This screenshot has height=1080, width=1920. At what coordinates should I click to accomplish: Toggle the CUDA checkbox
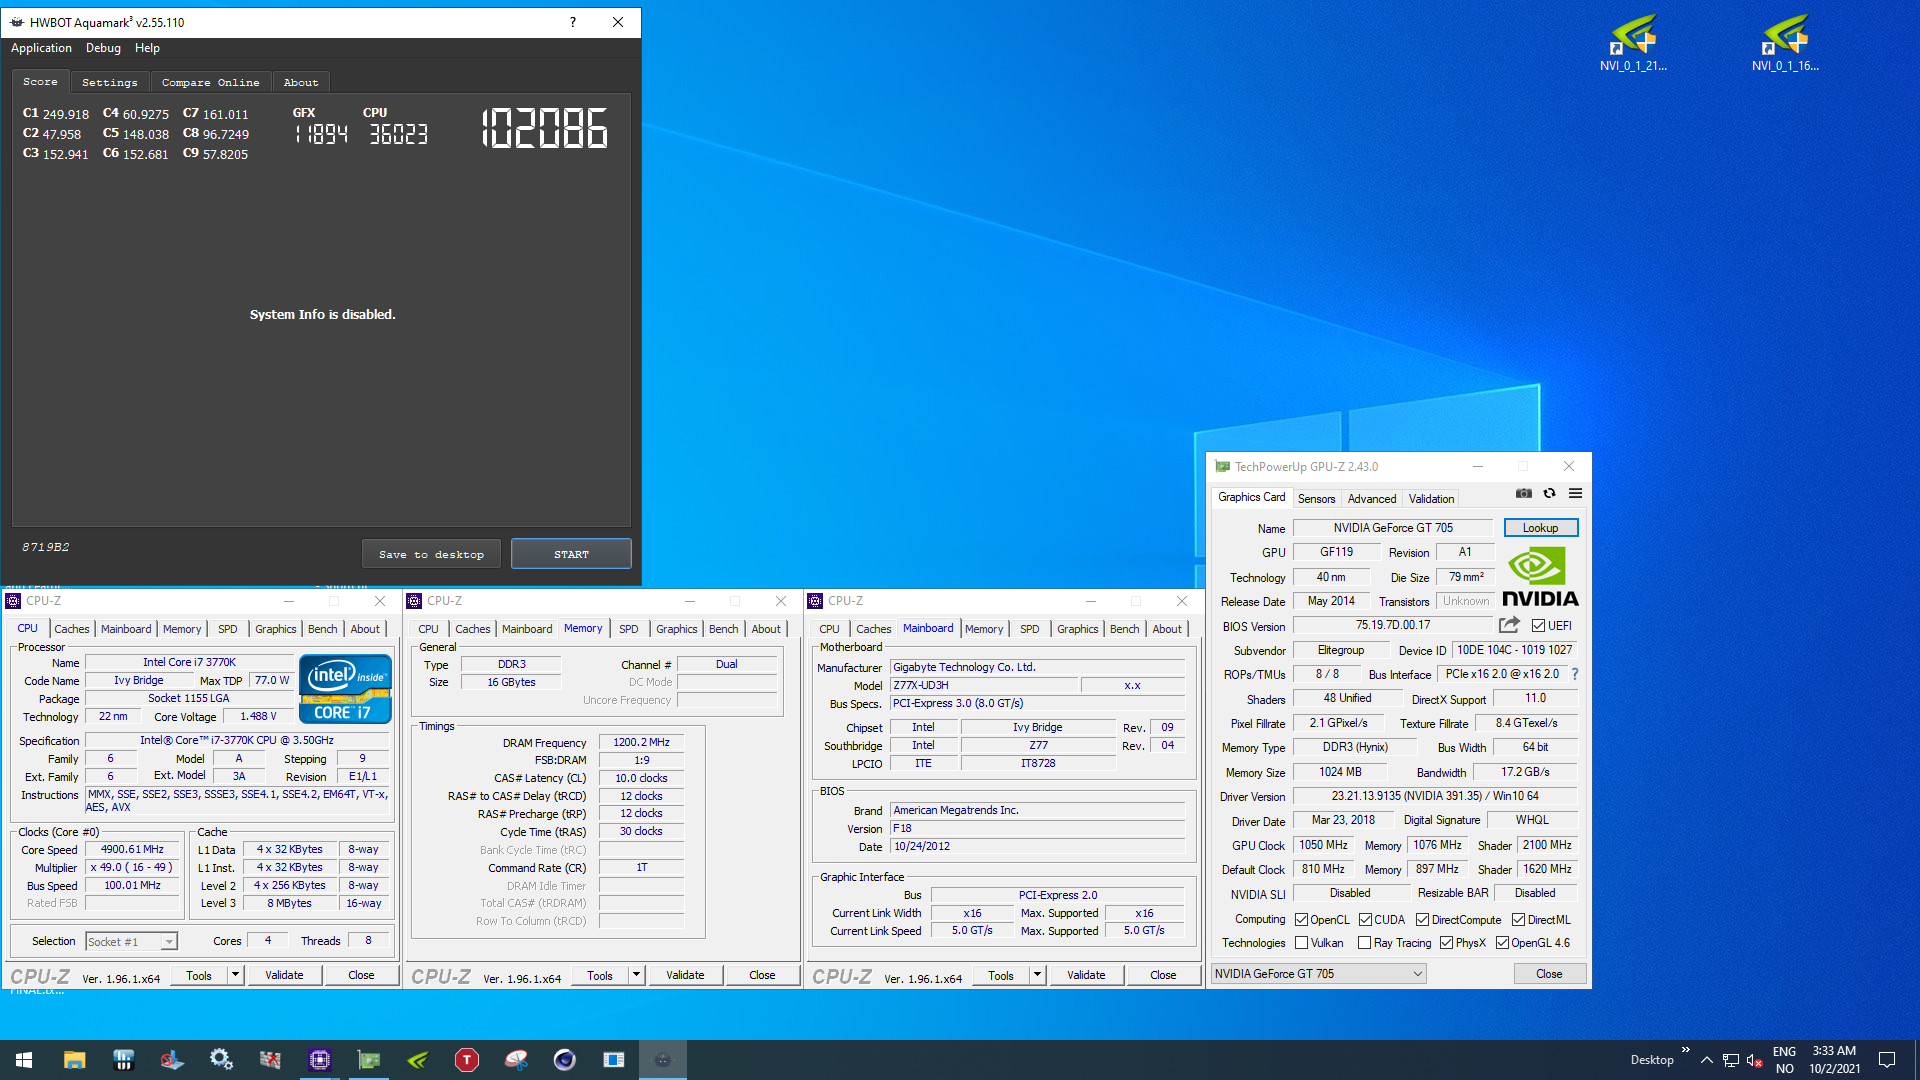click(1365, 920)
